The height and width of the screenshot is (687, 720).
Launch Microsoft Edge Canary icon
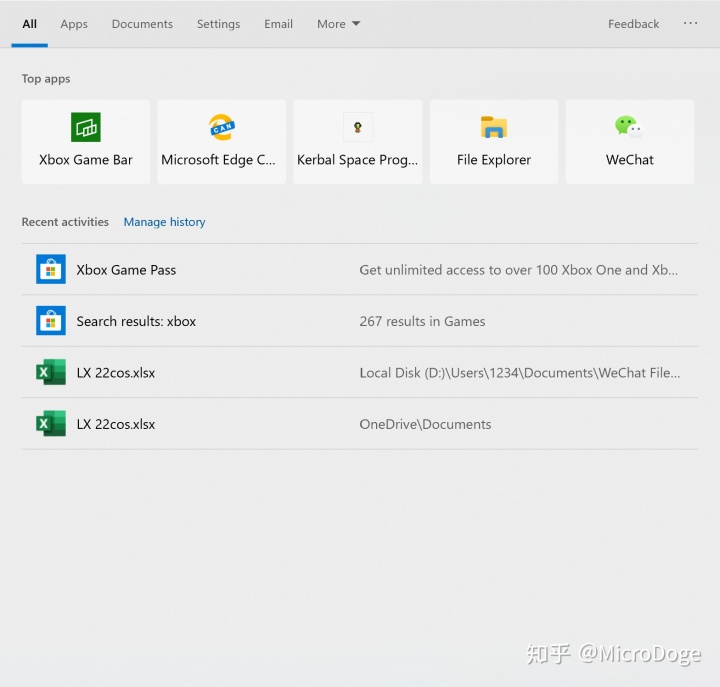[x=222, y=127]
